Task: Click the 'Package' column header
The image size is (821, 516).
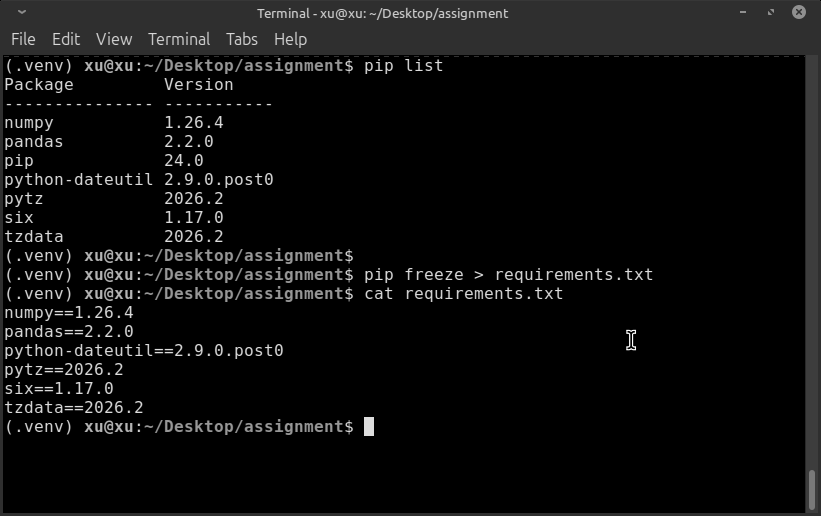Action: (x=39, y=85)
